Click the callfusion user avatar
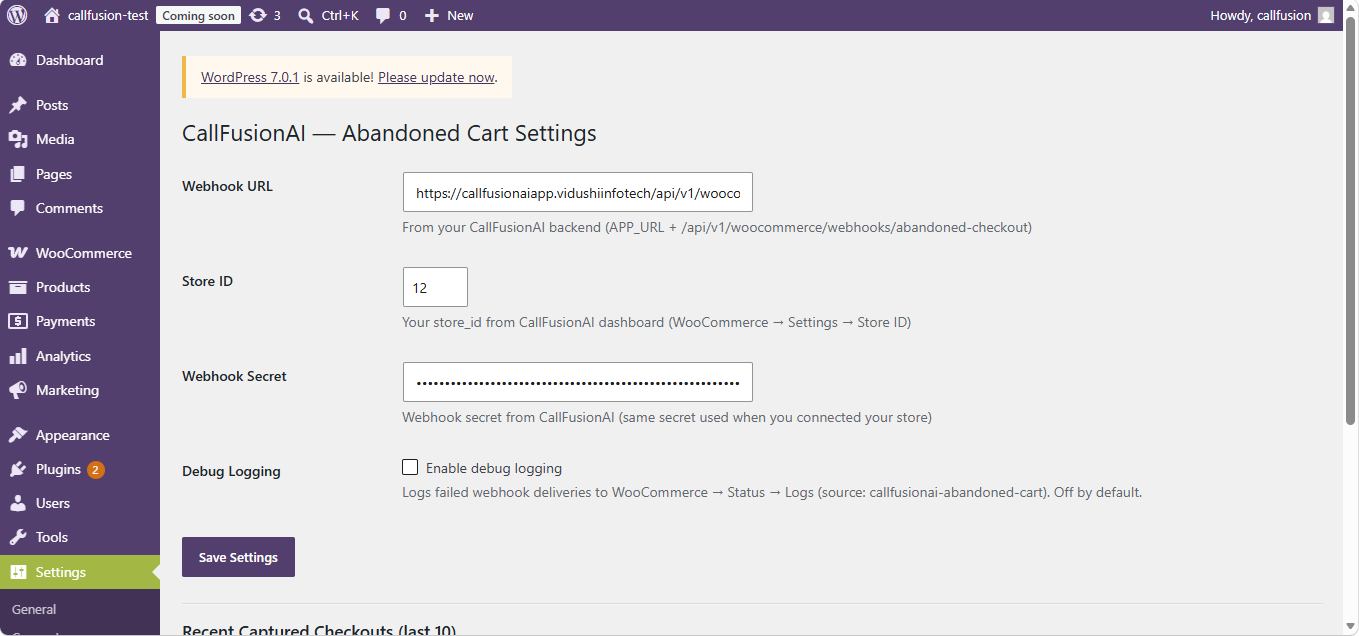The height and width of the screenshot is (636, 1359). pyautogui.click(x=1326, y=15)
